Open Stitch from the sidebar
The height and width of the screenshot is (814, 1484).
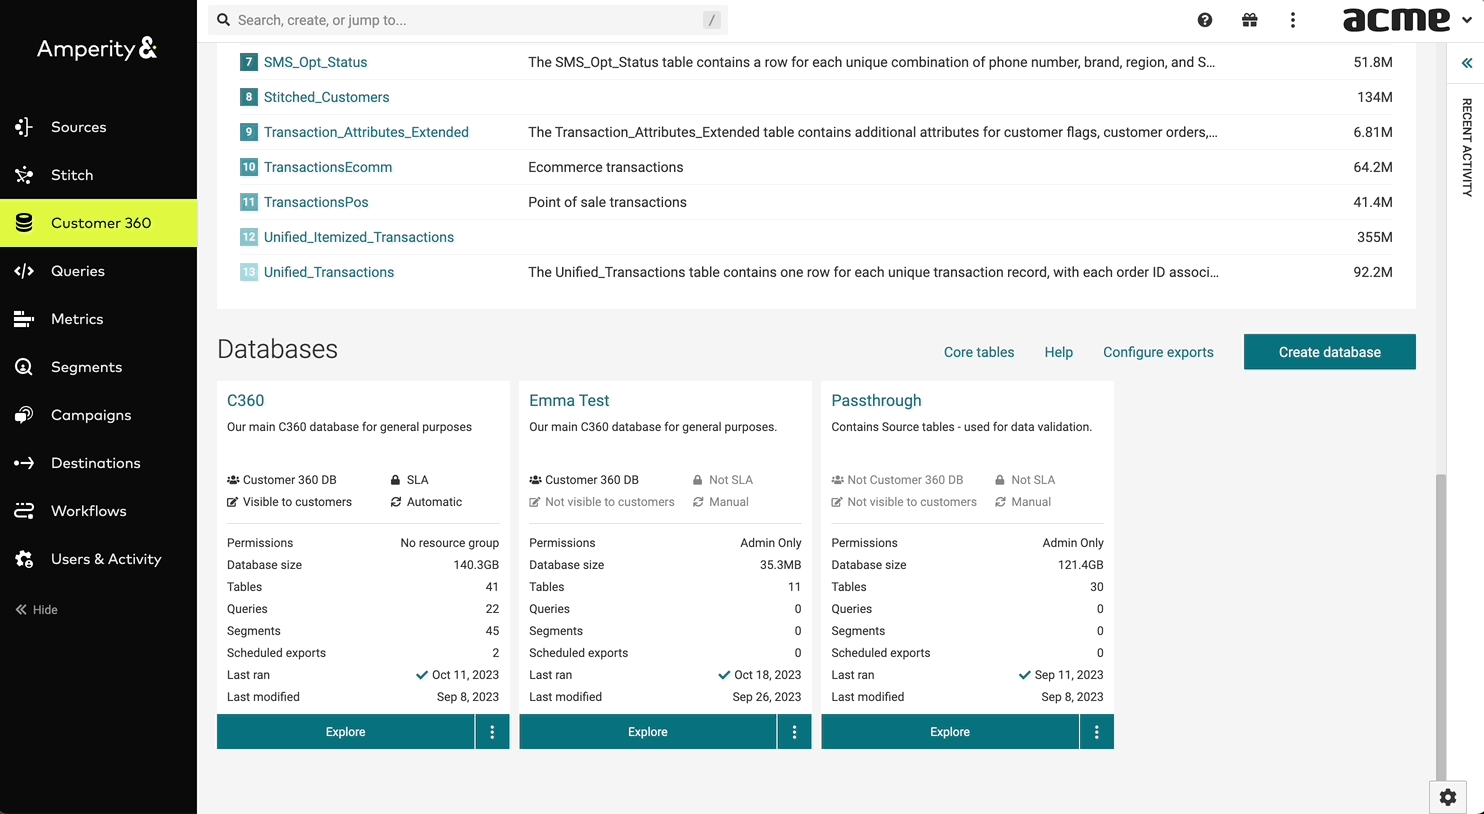(22, 175)
